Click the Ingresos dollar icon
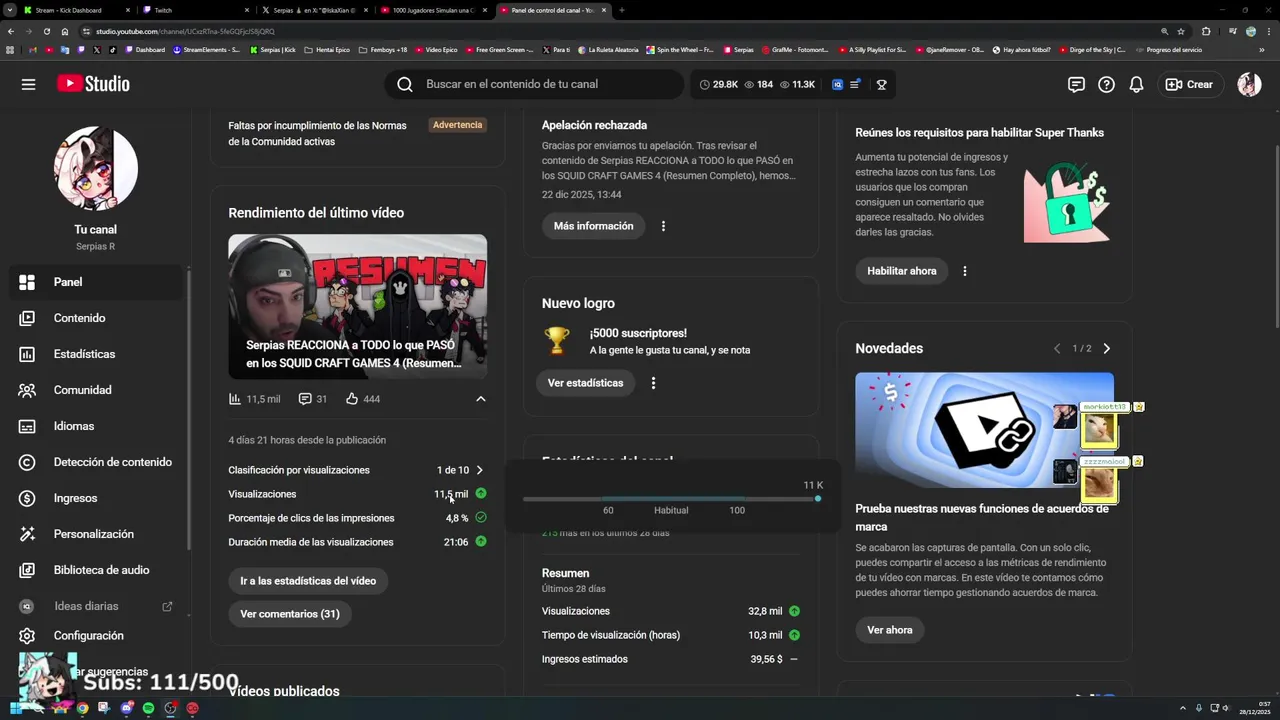 tap(27, 498)
